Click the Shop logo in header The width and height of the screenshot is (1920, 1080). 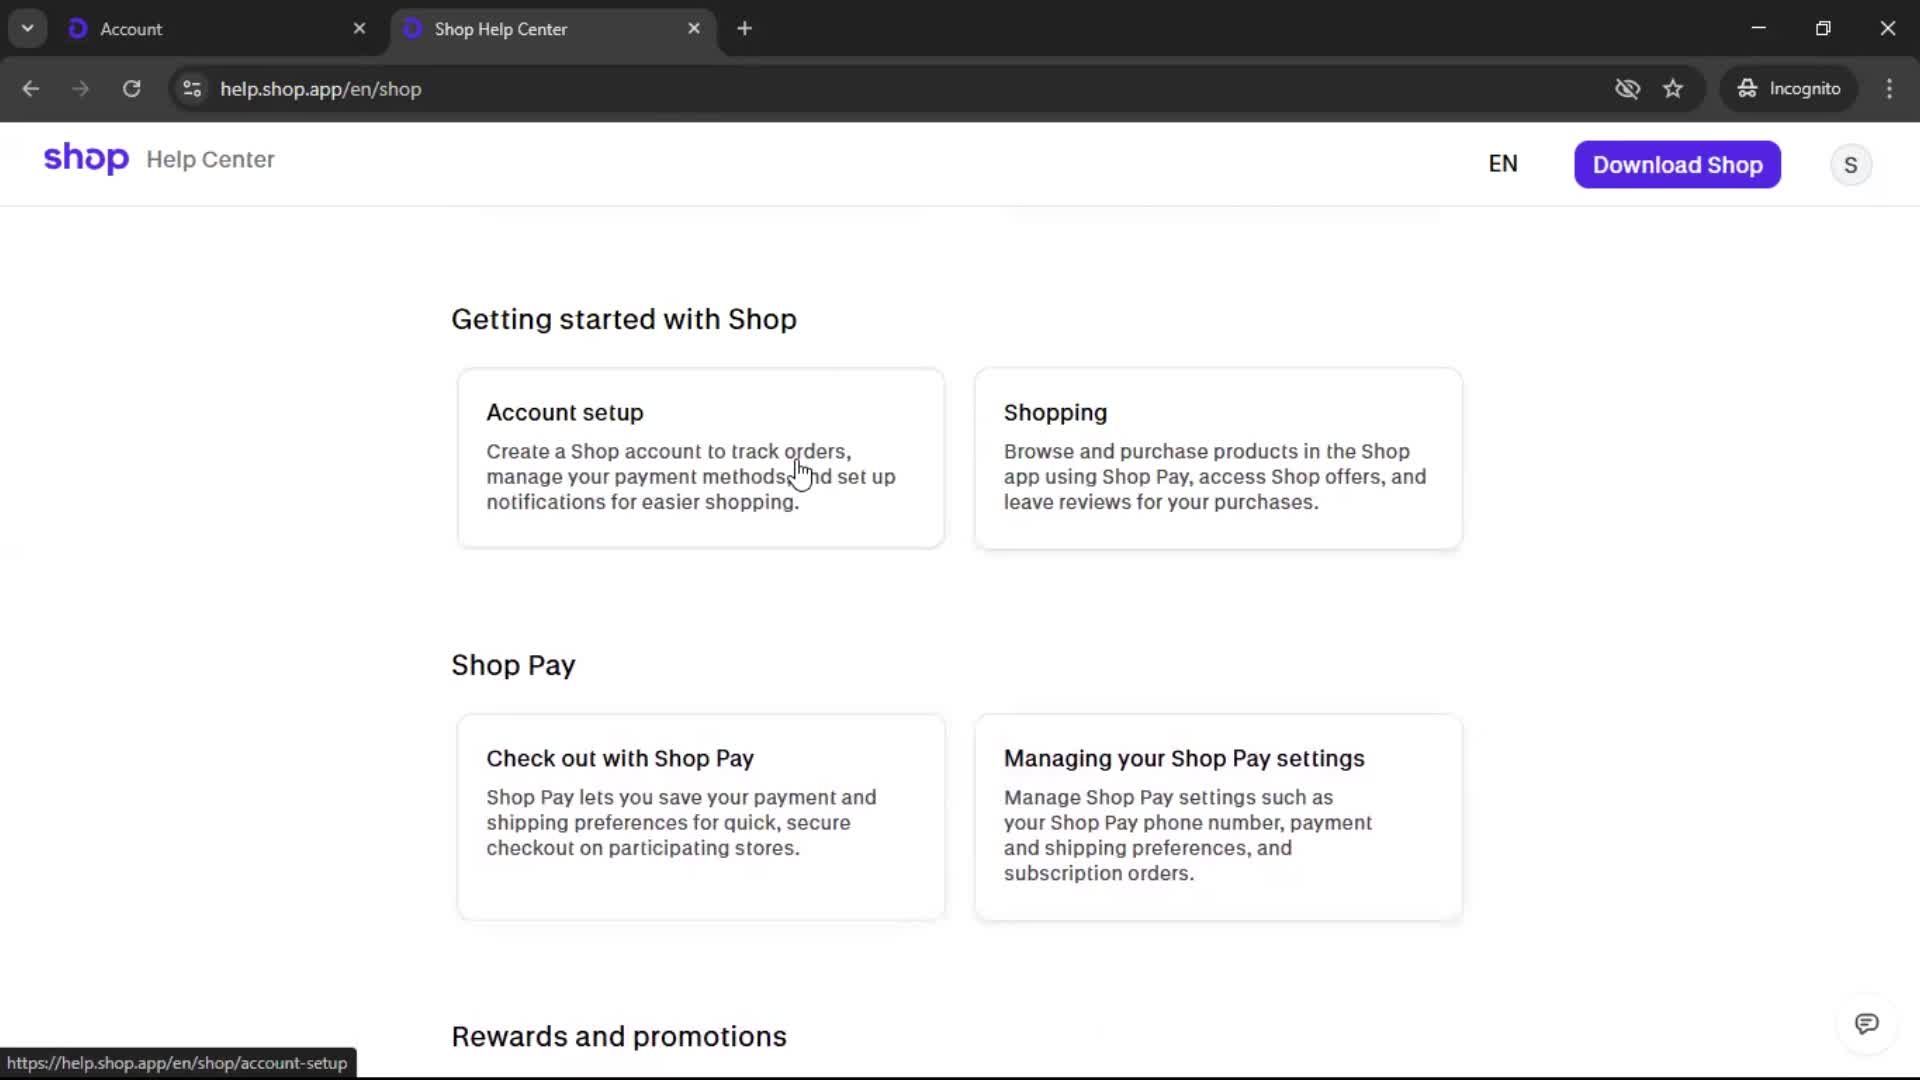point(86,159)
